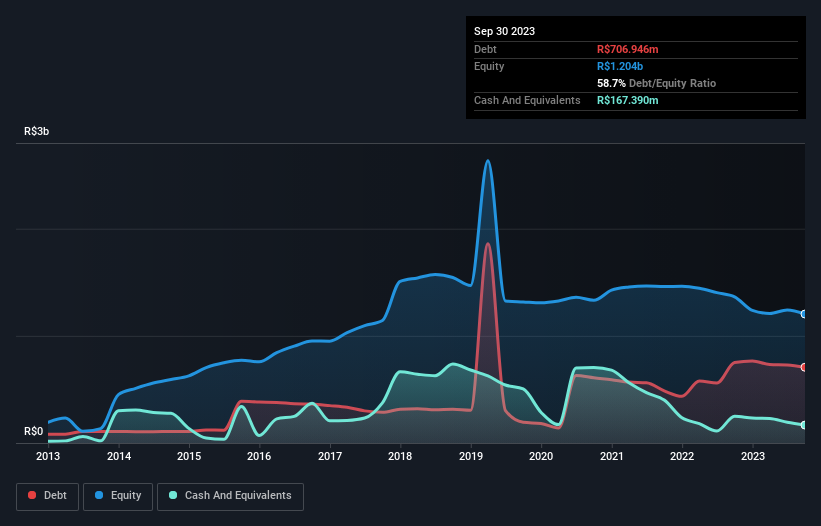Click the teal Cash endpoint marker
The width and height of the screenshot is (821, 526).
point(804,425)
